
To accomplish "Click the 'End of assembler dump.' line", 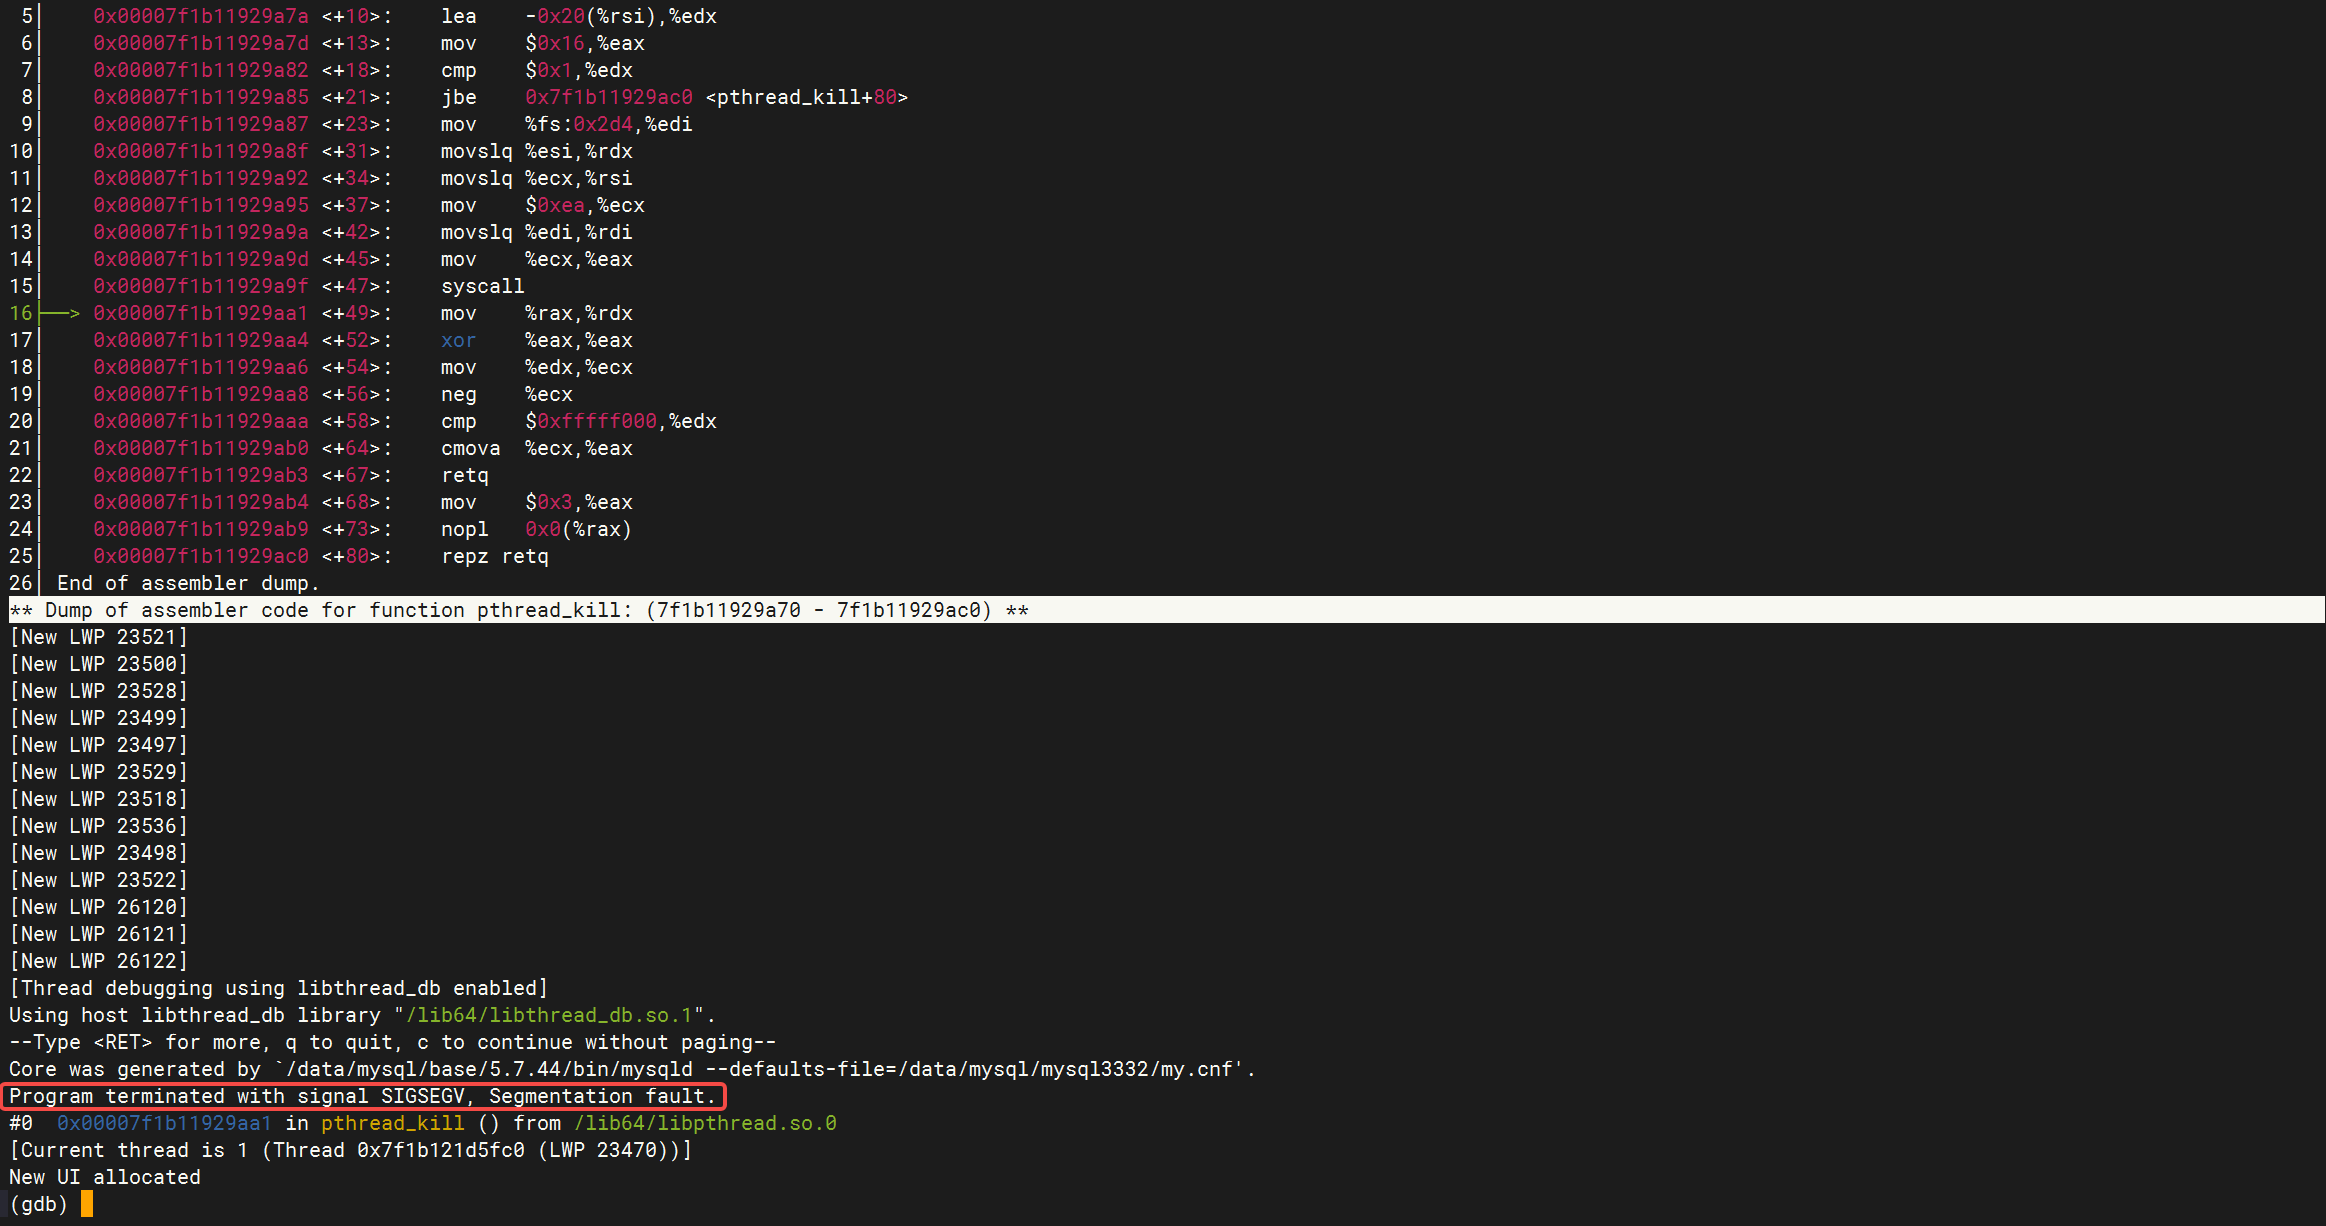I will click(x=188, y=584).
